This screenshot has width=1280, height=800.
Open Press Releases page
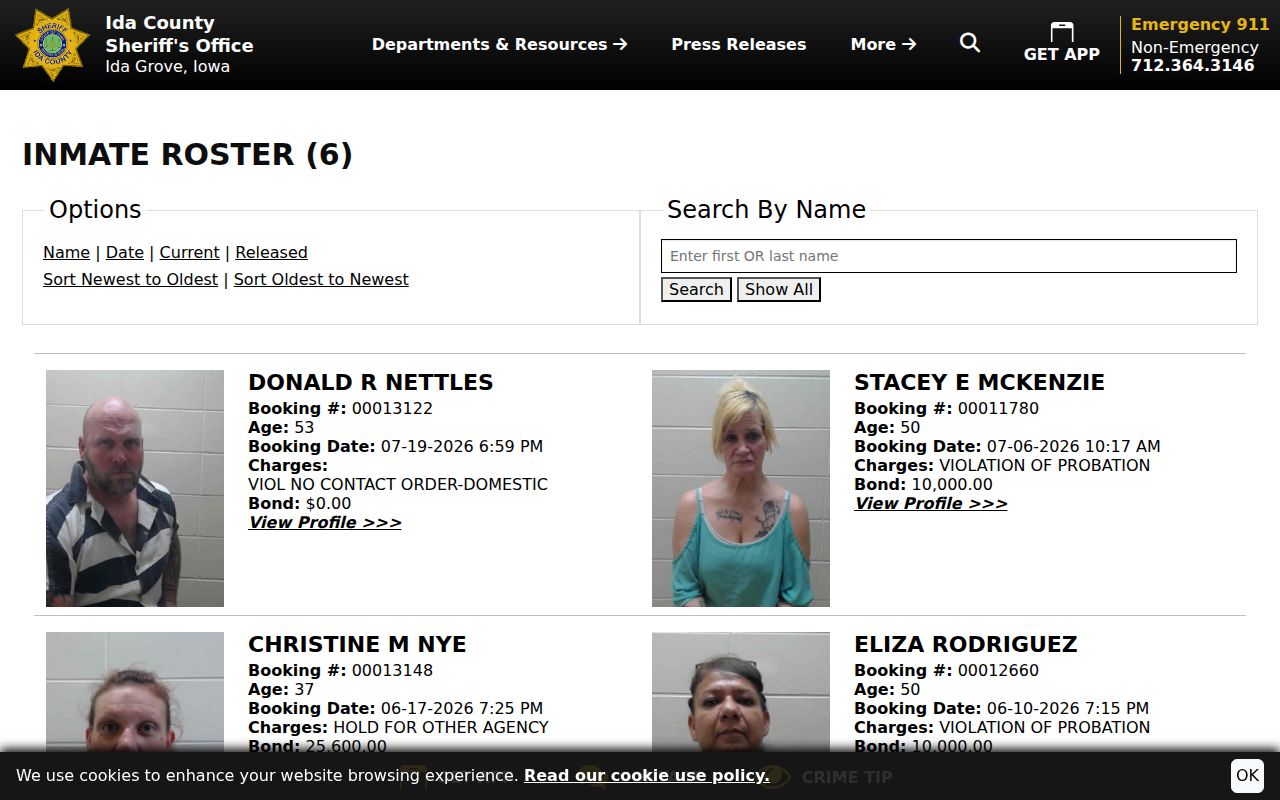click(x=739, y=44)
